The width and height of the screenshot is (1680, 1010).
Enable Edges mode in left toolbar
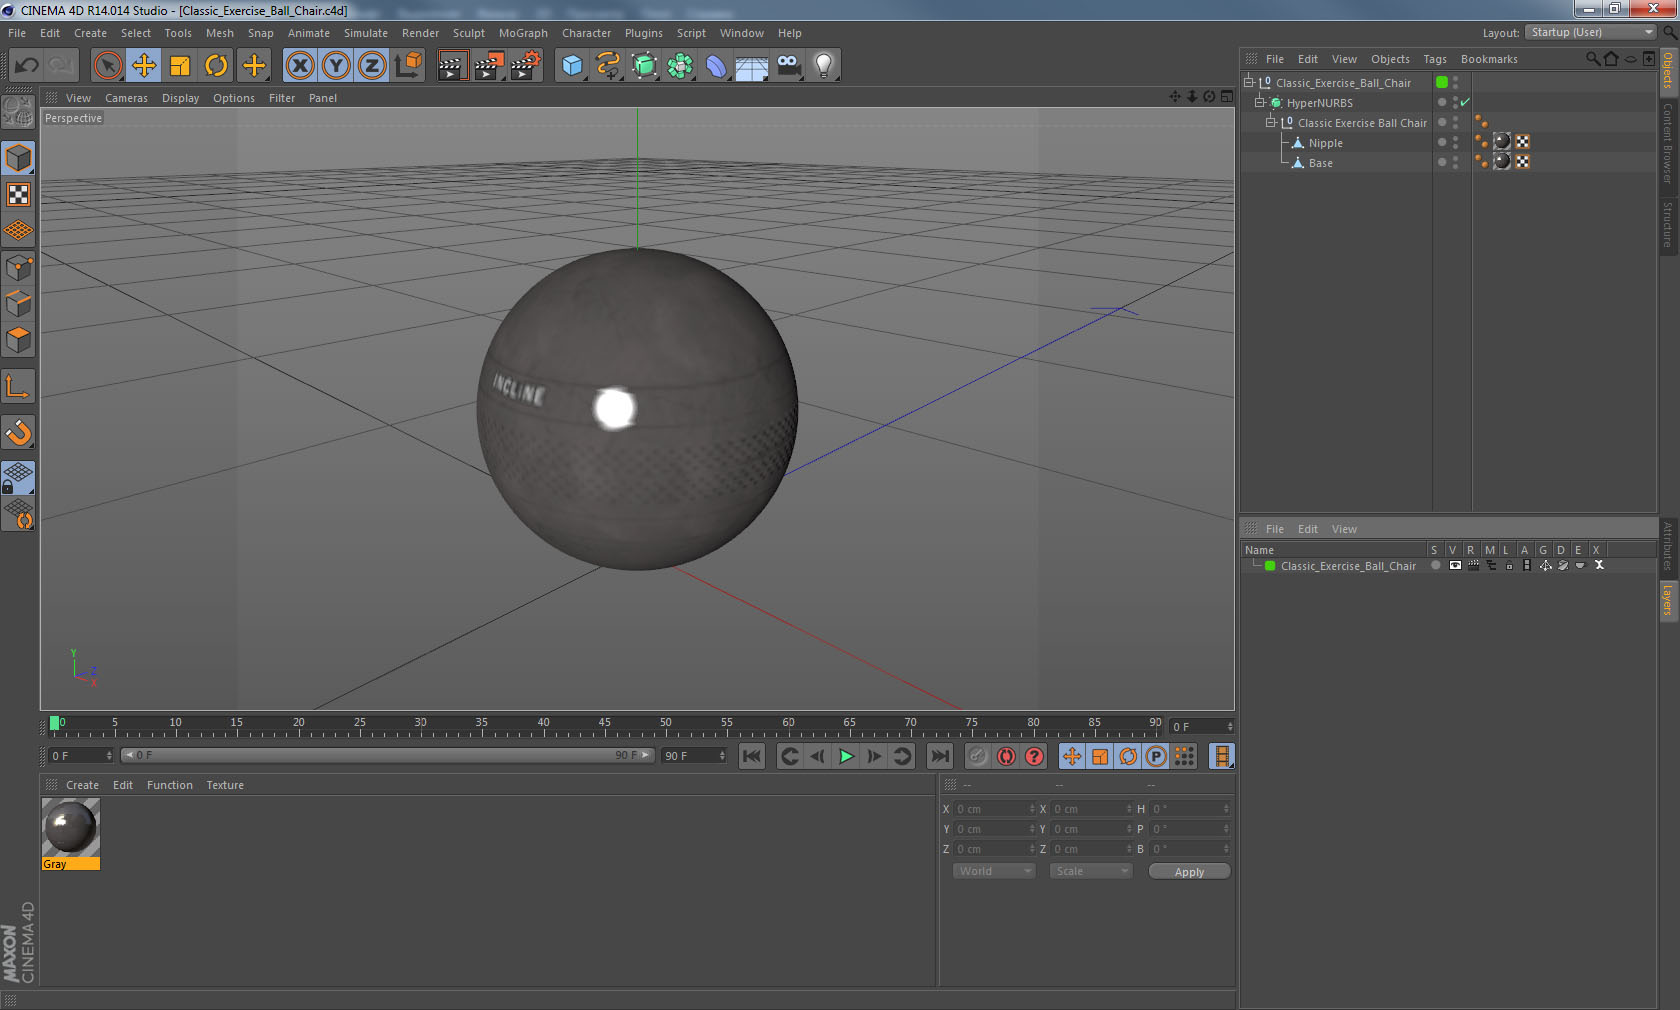coord(19,304)
